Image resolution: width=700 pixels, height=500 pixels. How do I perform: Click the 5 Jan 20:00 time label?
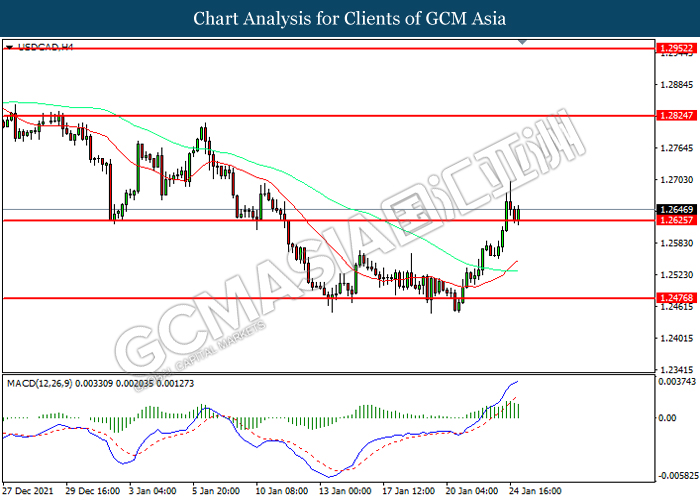point(216,491)
